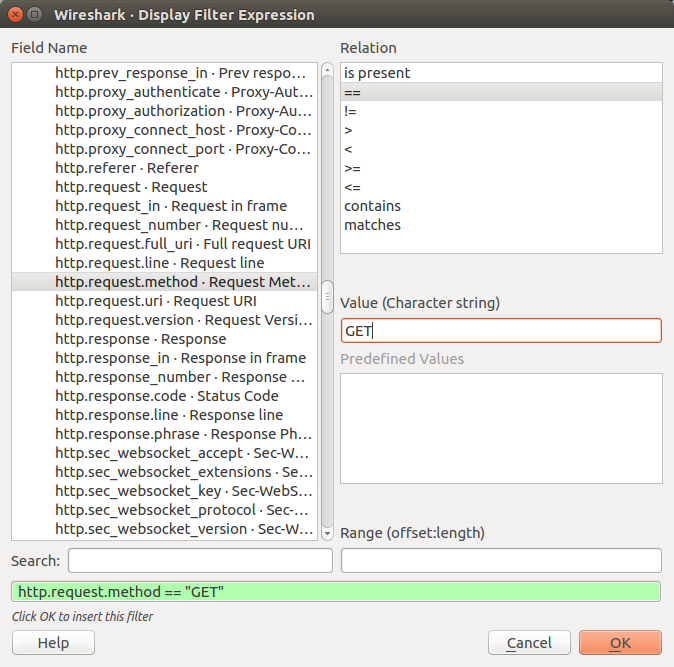Select http.sec_websocket_protocol field
Image resolution: width=674 pixels, height=667 pixels.
click(x=165, y=510)
